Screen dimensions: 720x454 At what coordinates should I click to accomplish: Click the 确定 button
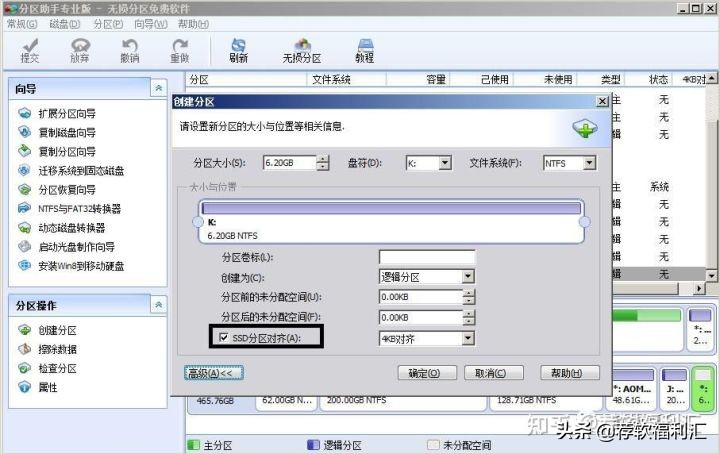click(x=427, y=373)
